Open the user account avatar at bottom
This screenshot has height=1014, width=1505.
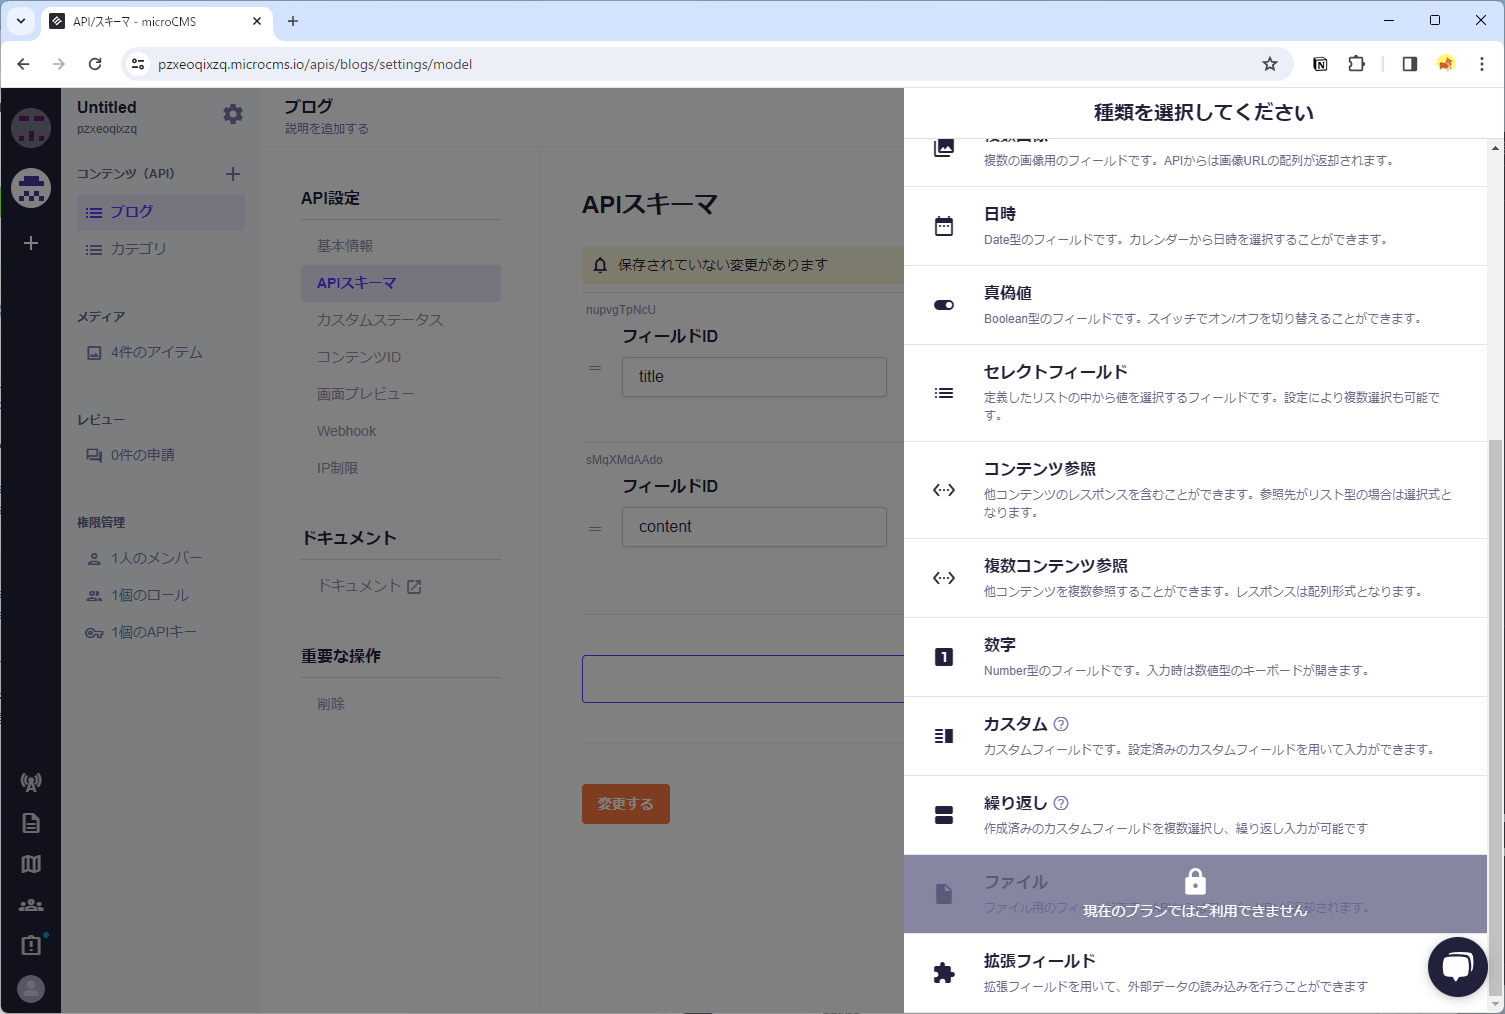[31, 989]
